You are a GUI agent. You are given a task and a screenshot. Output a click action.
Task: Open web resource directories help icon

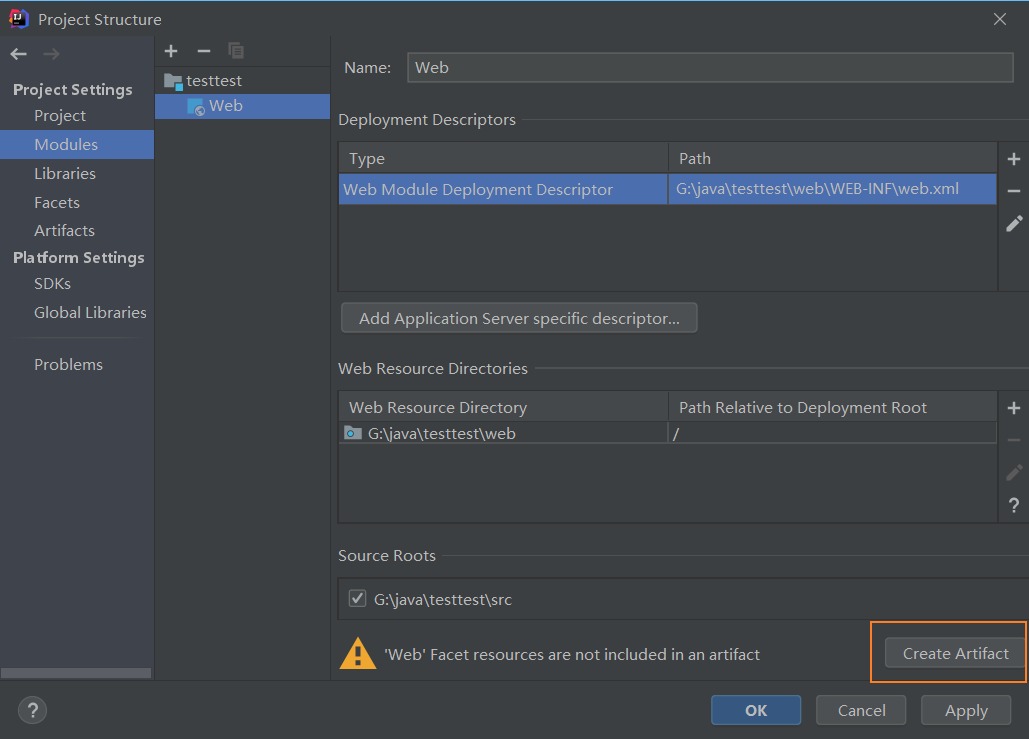1013,505
